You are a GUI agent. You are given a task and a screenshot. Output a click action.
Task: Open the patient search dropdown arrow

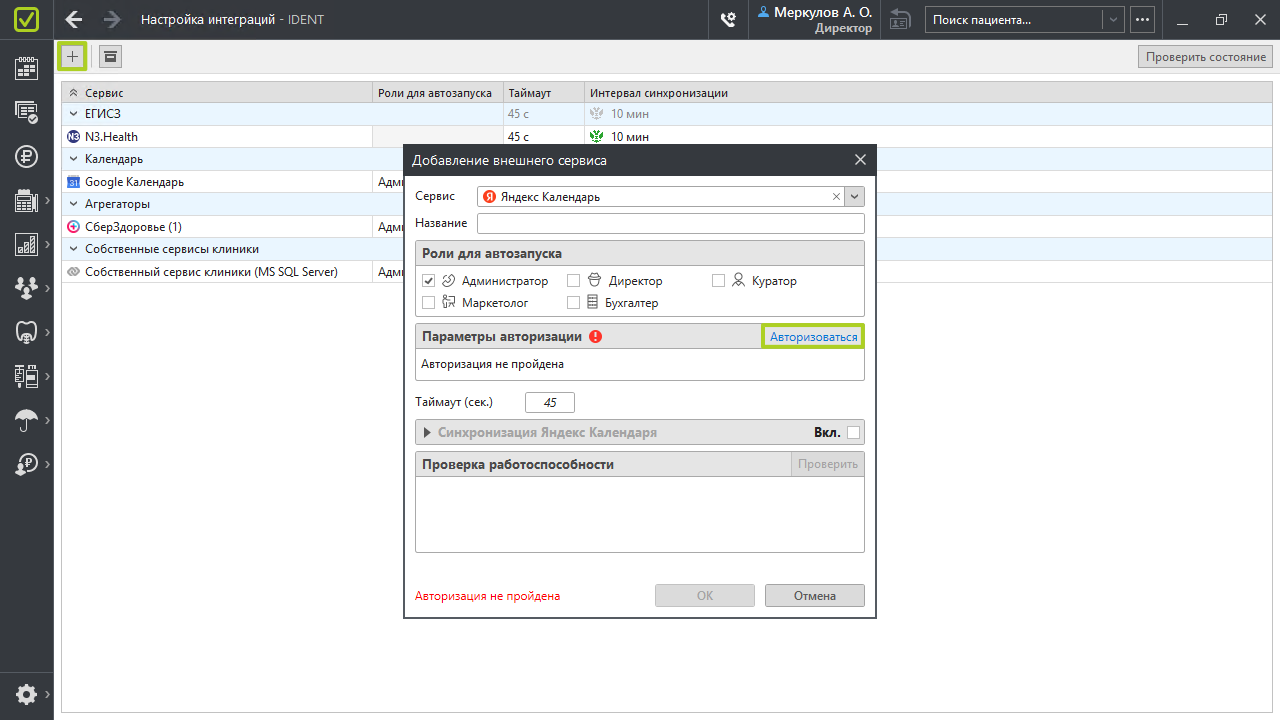tap(1113, 19)
